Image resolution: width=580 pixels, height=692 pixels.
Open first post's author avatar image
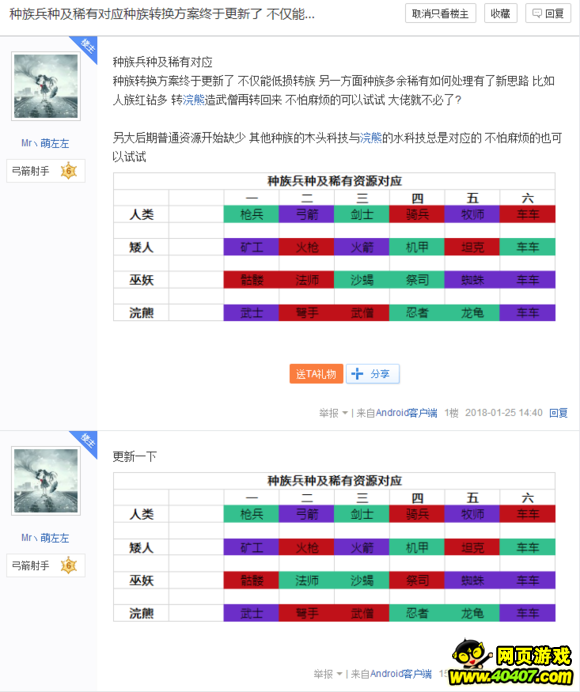[x=46, y=86]
